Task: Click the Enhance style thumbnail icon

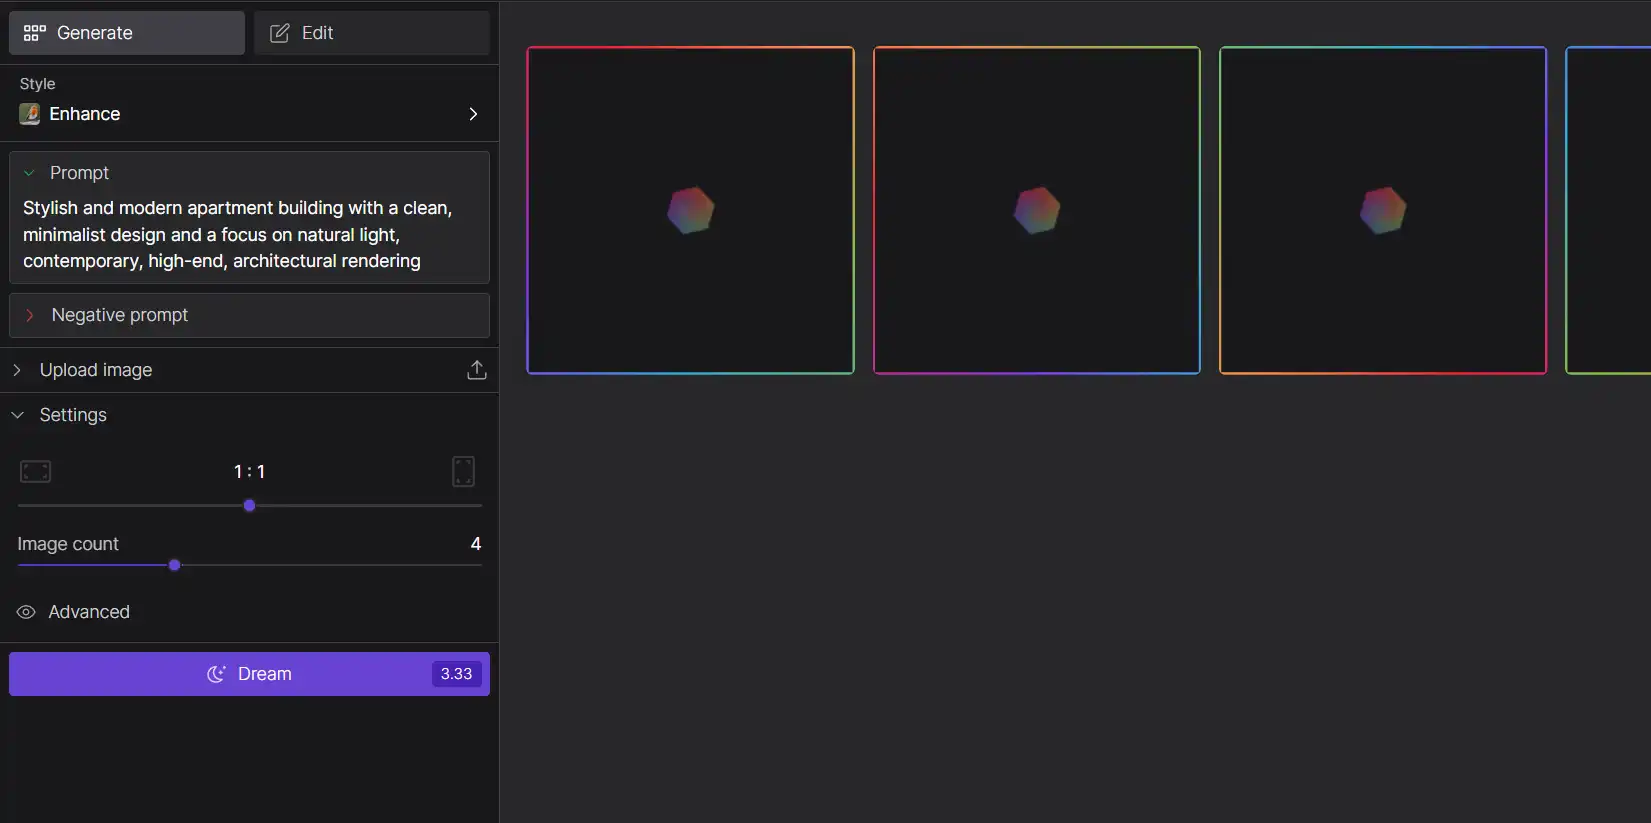Action: pos(30,114)
